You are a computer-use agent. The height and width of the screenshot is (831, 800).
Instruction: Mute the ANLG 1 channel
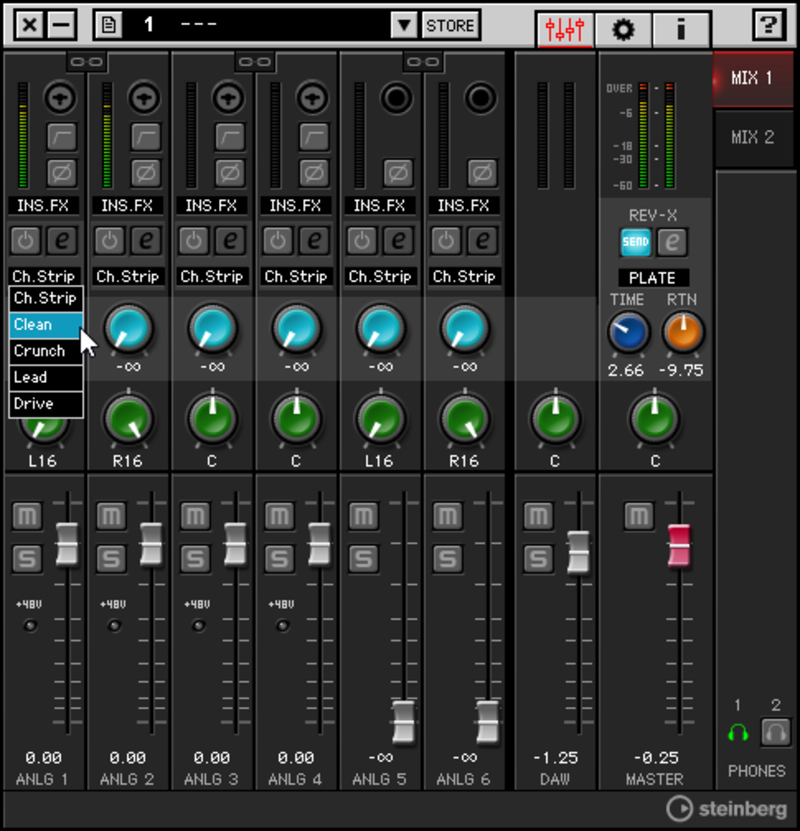[x=26, y=515]
